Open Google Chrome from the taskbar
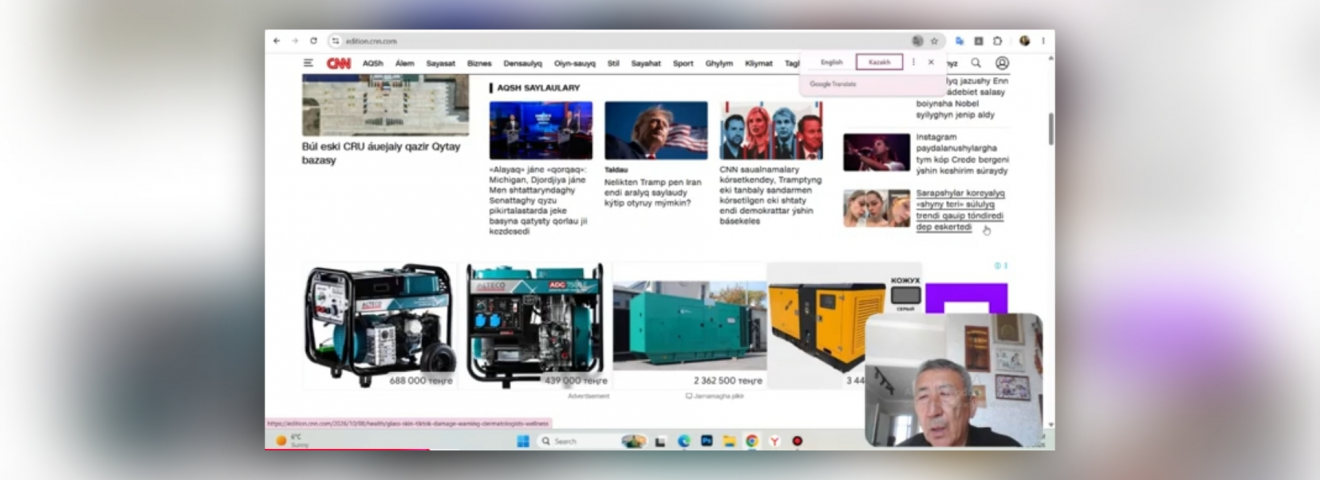The width and height of the screenshot is (1320, 480). [751, 440]
